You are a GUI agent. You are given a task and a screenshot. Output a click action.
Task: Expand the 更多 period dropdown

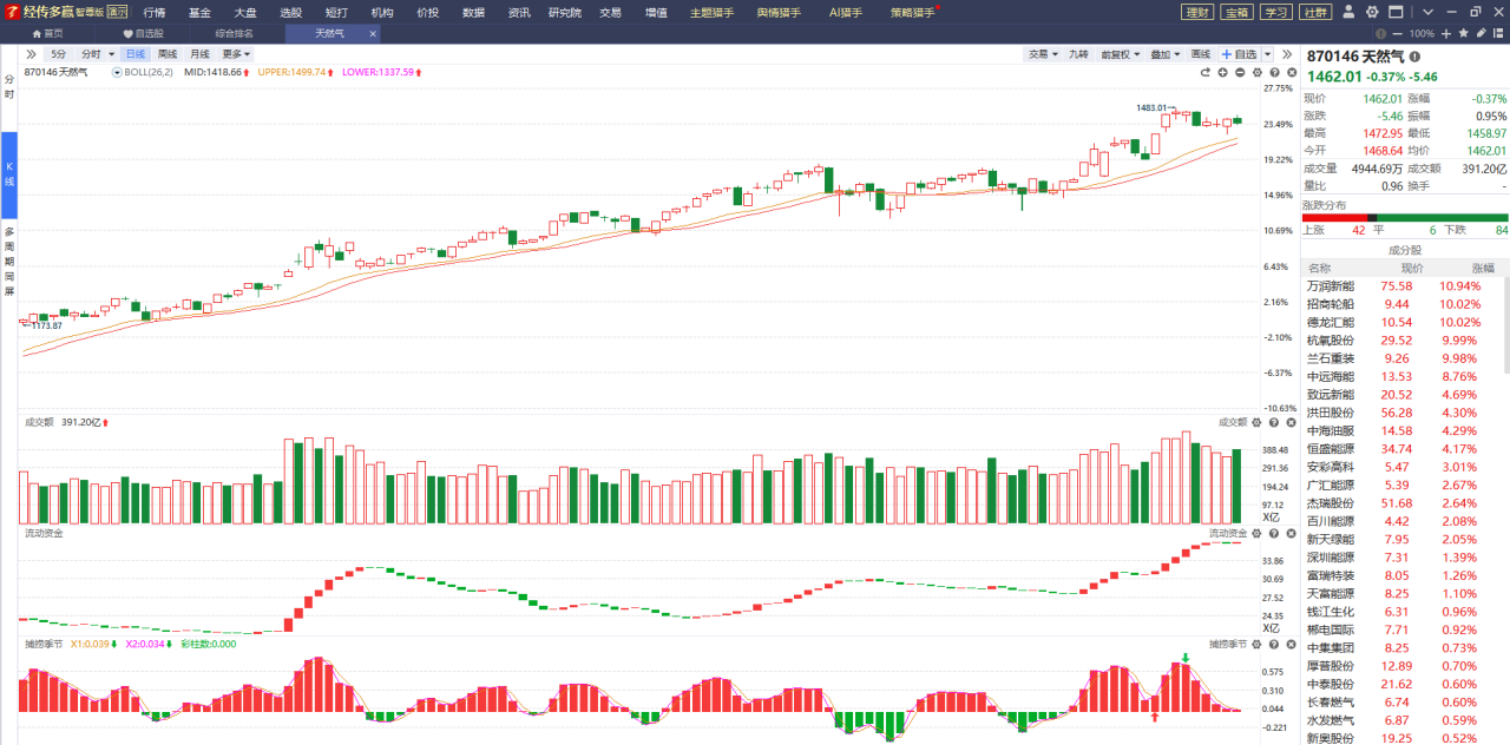tap(236, 54)
